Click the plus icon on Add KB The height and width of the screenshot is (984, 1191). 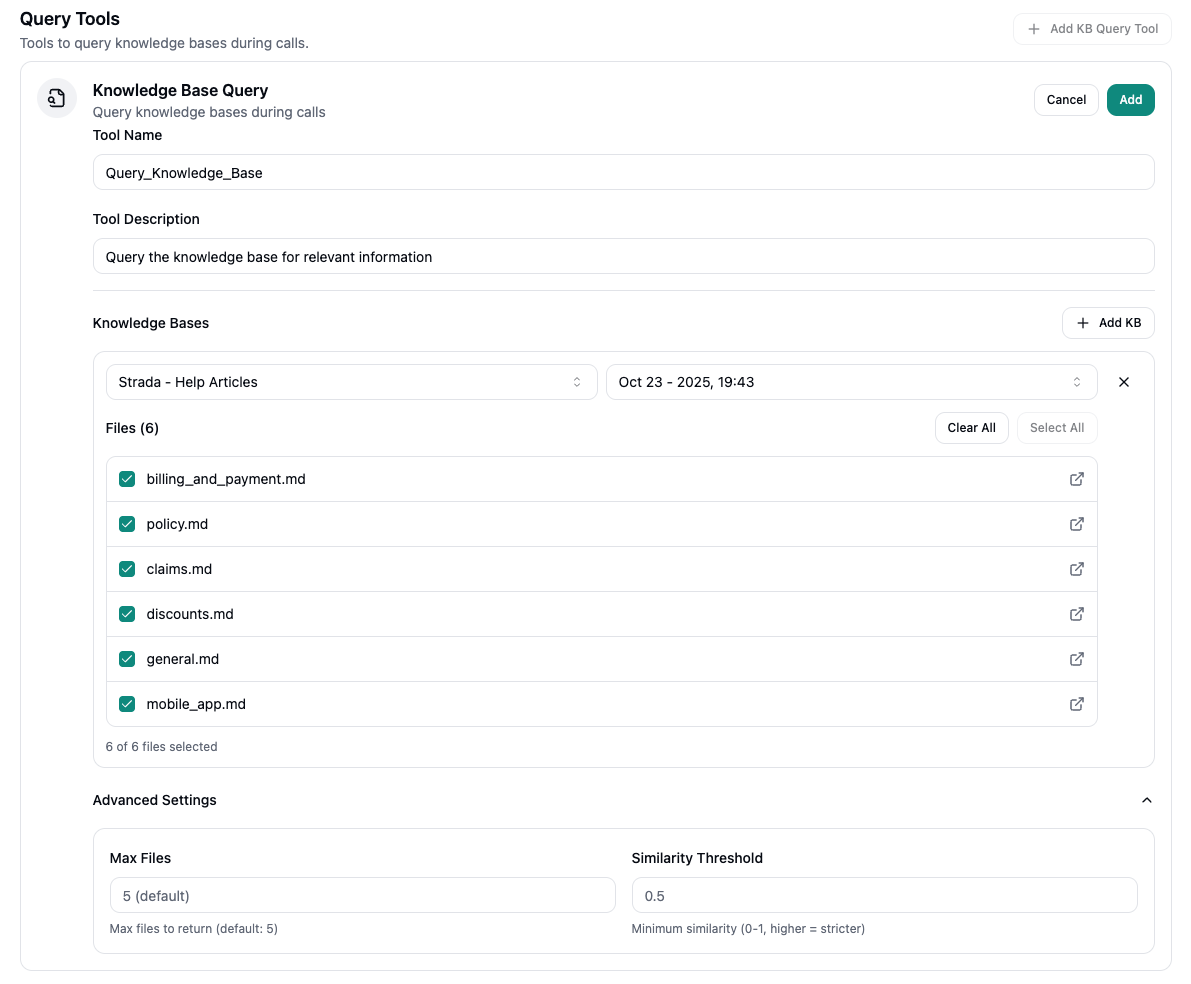(x=1083, y=323)
